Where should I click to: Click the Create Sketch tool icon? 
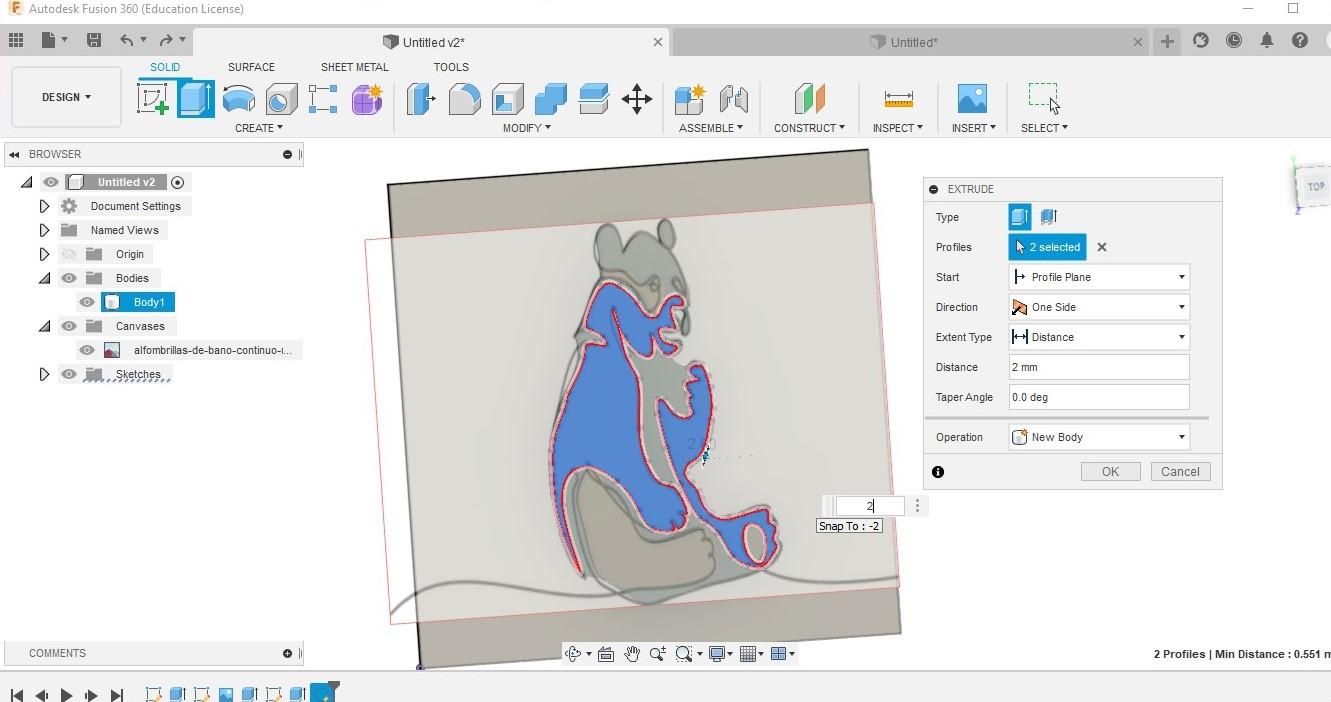pos(153,99)
